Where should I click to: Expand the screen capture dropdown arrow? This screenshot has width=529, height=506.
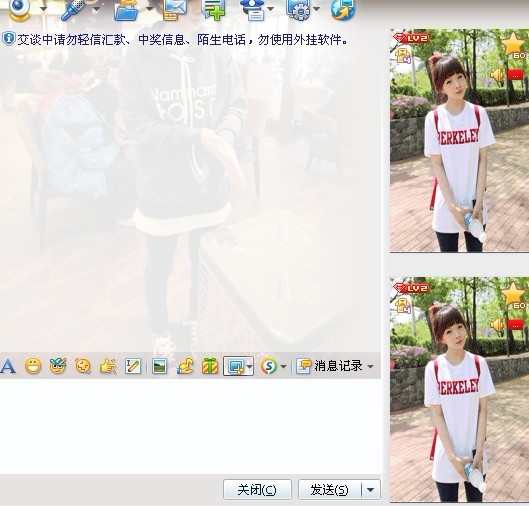(x=250, y=366)
